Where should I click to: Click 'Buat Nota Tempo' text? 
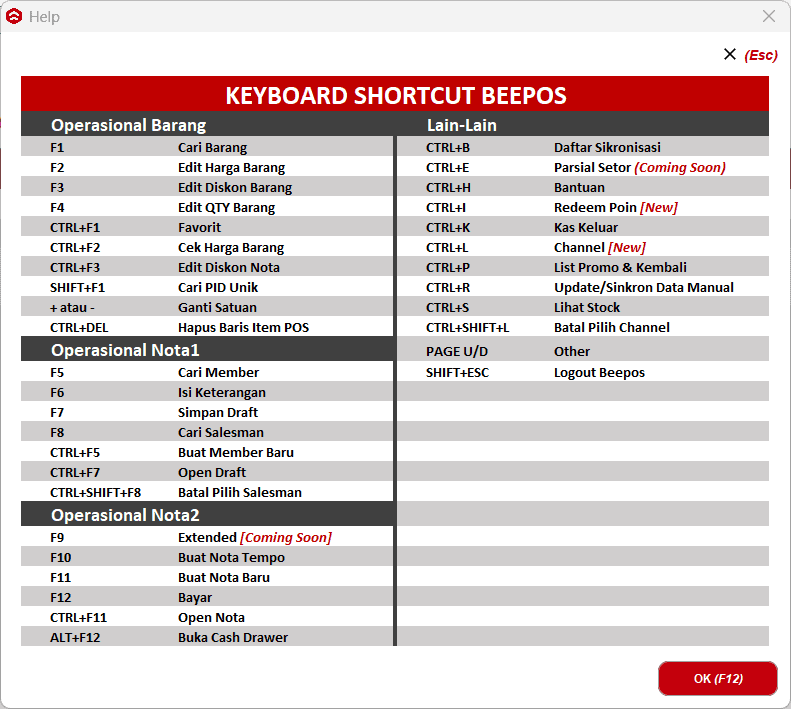point(231,558)
